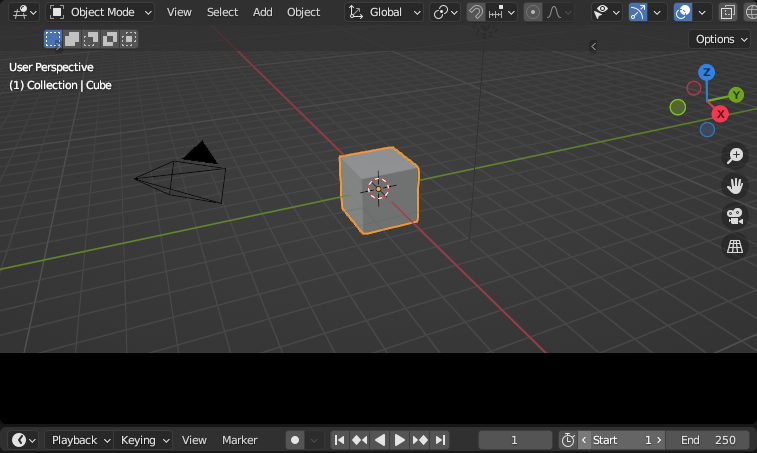757x453 pixels.
Task: Click the negative Y axis gizmo circle
Action: click(x=678, y=107)
